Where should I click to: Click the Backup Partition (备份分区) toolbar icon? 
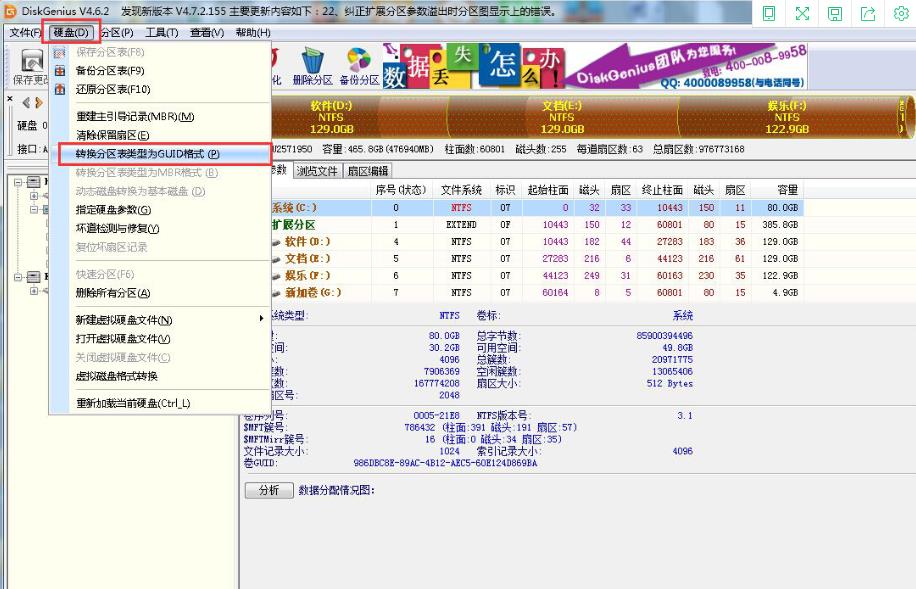coord(359,67)
